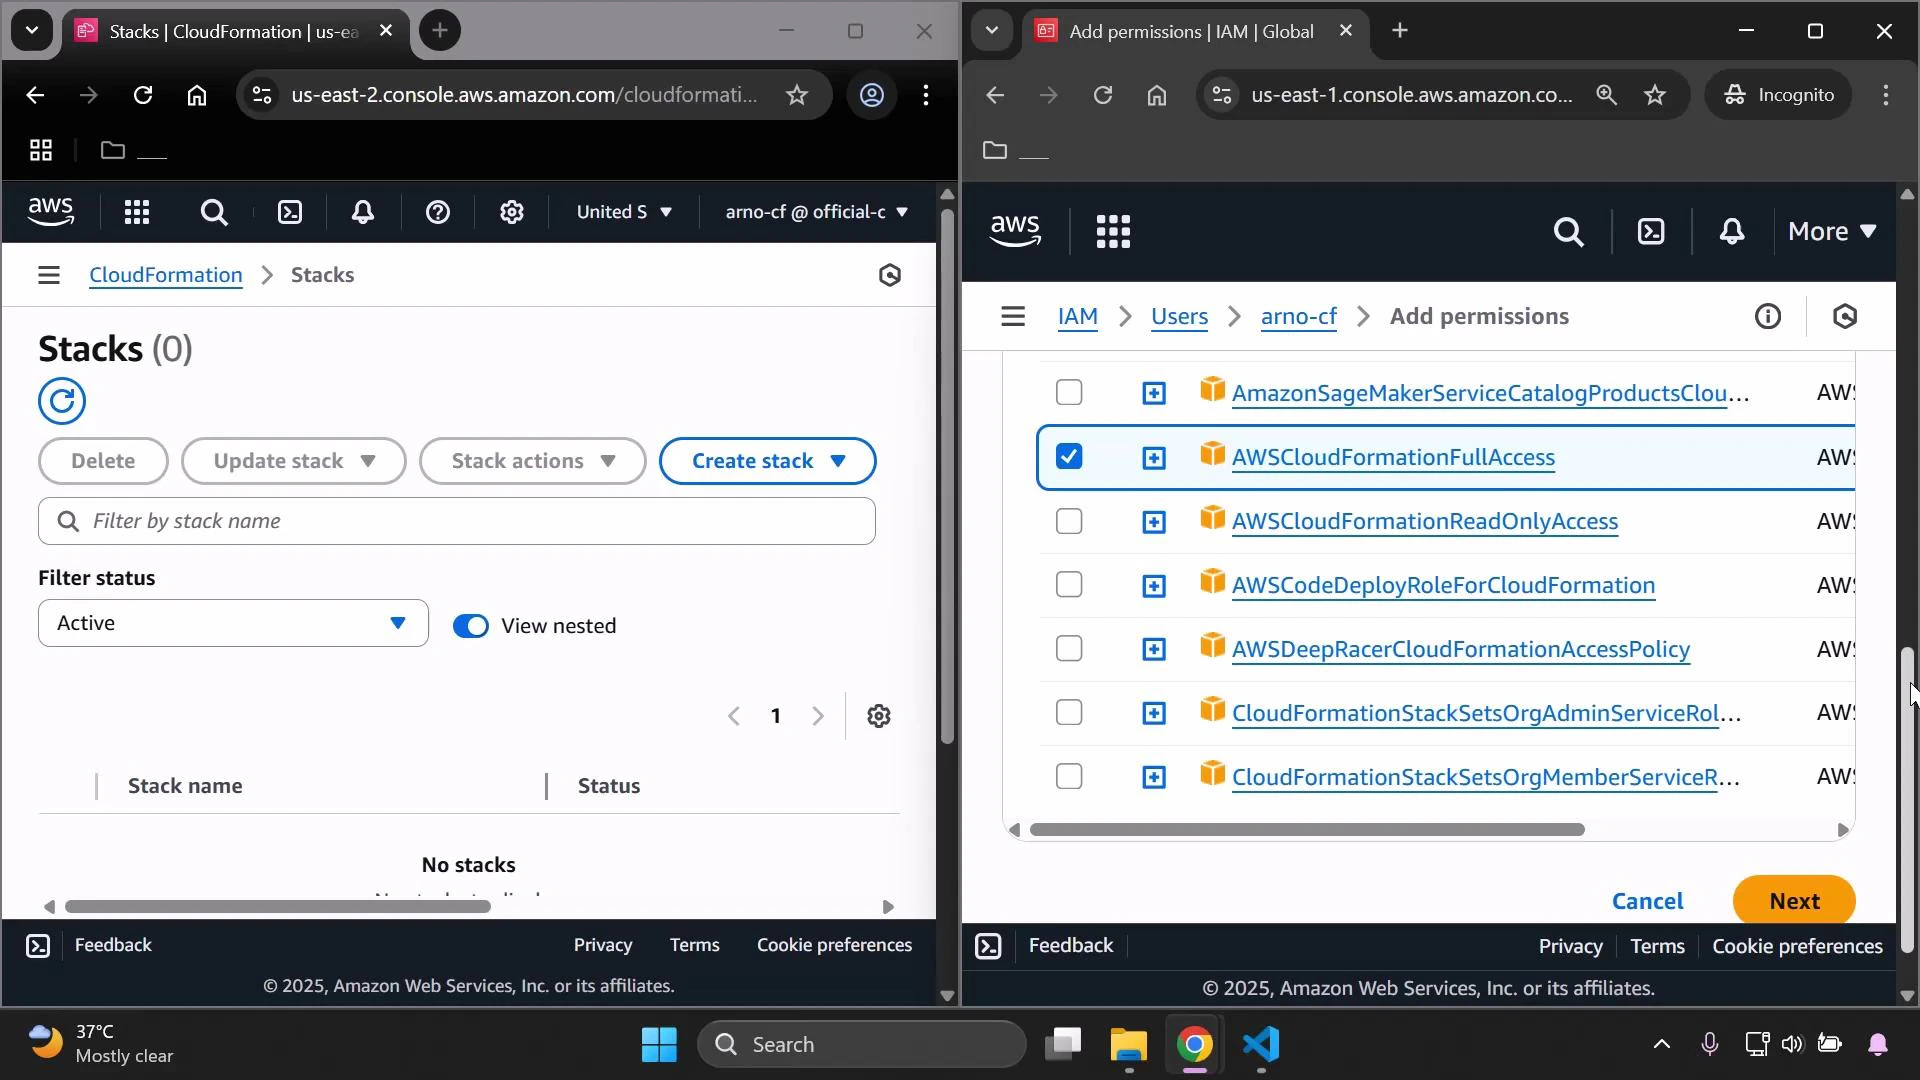
Task: Open the Active filter status dropdown
Action: coord(231,622)
